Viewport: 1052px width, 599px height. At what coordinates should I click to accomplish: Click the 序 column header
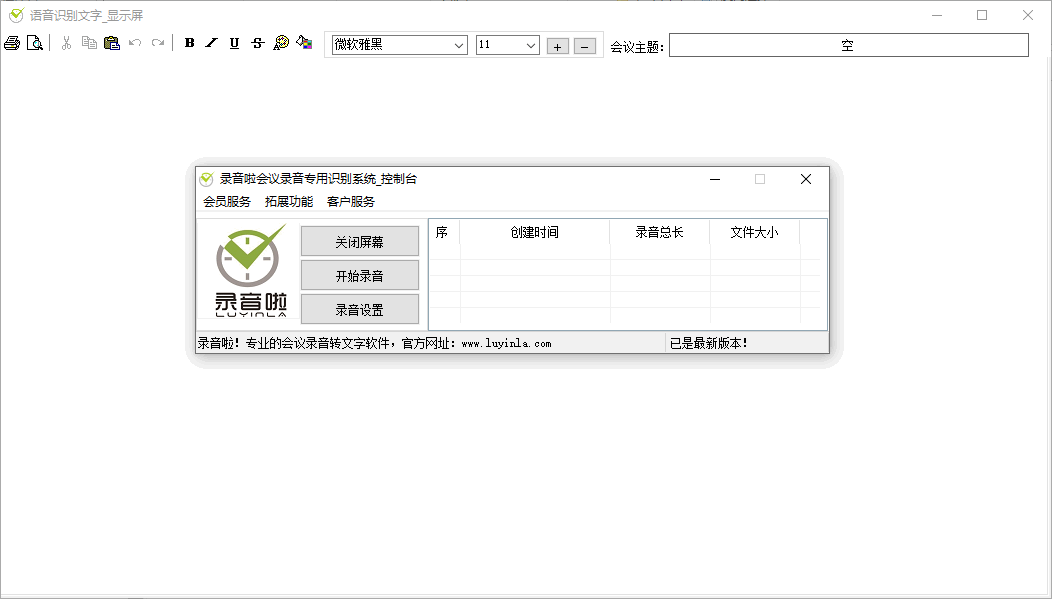(444, 232)
